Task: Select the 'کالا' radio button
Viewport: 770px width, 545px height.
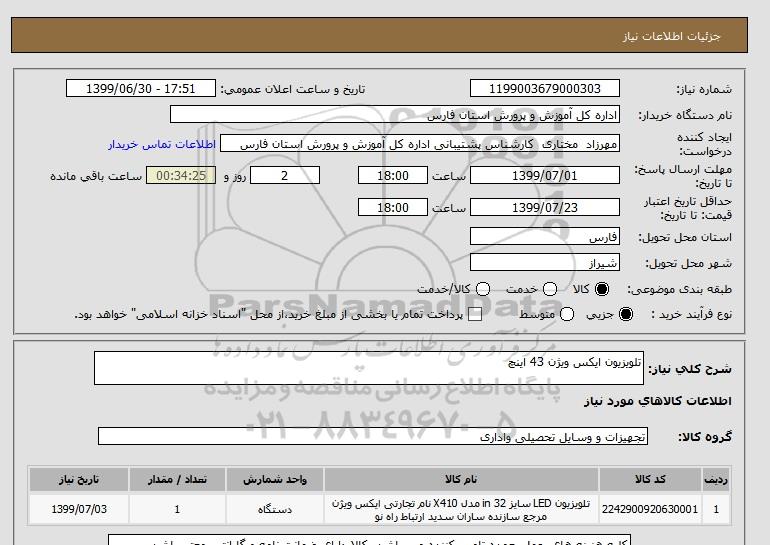Action: pos(602,289)
